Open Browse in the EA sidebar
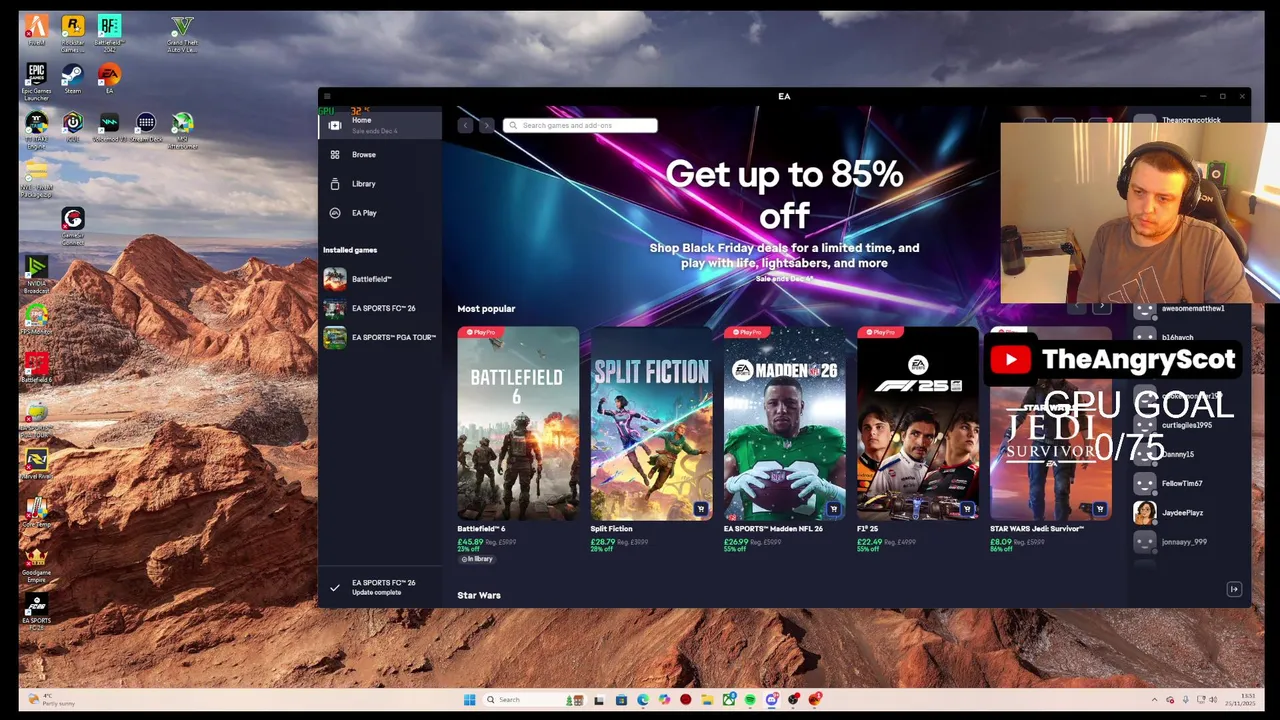1280x720 pixels. [x=380, y=154]
